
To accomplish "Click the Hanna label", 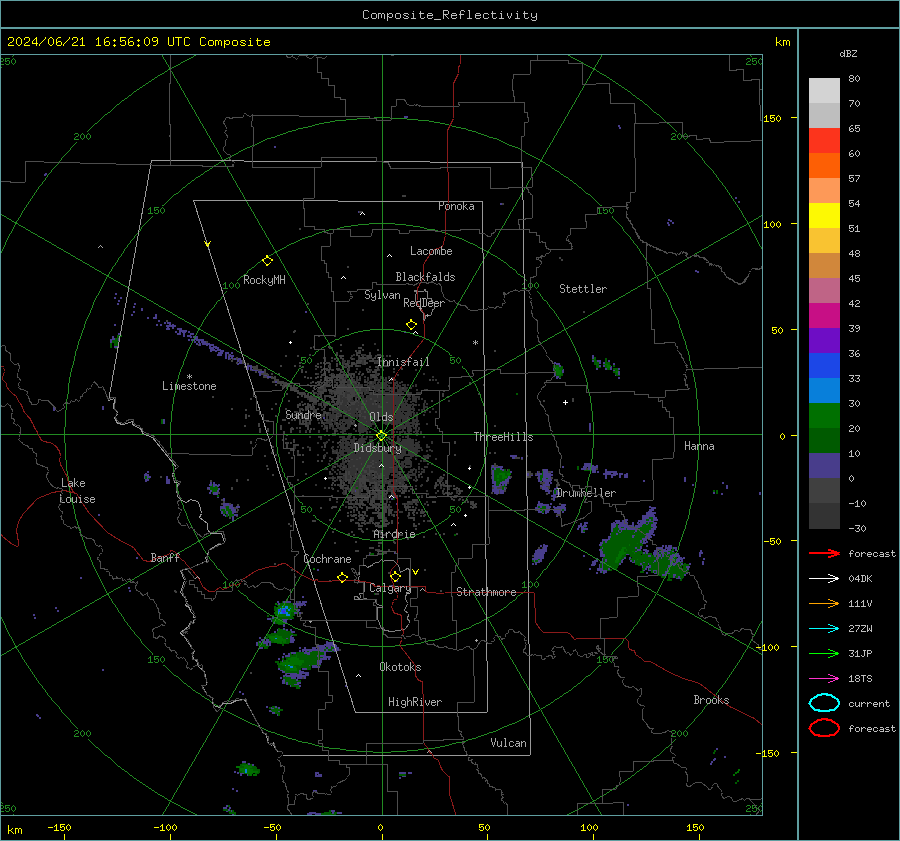I will pyautogui.click(x=699, y=446).
